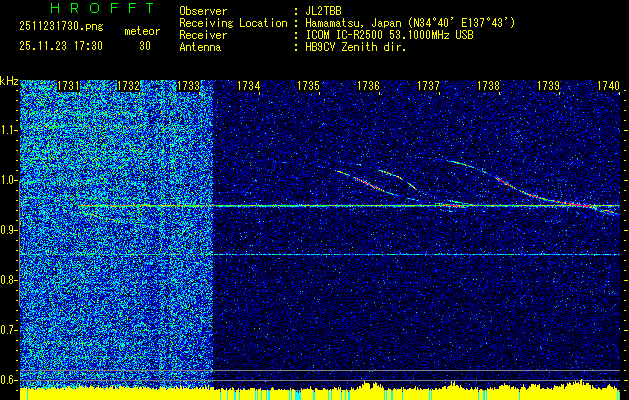Click the 1731 time marker
The width and height of the screenshot is (629, 400).
[69, 87]
